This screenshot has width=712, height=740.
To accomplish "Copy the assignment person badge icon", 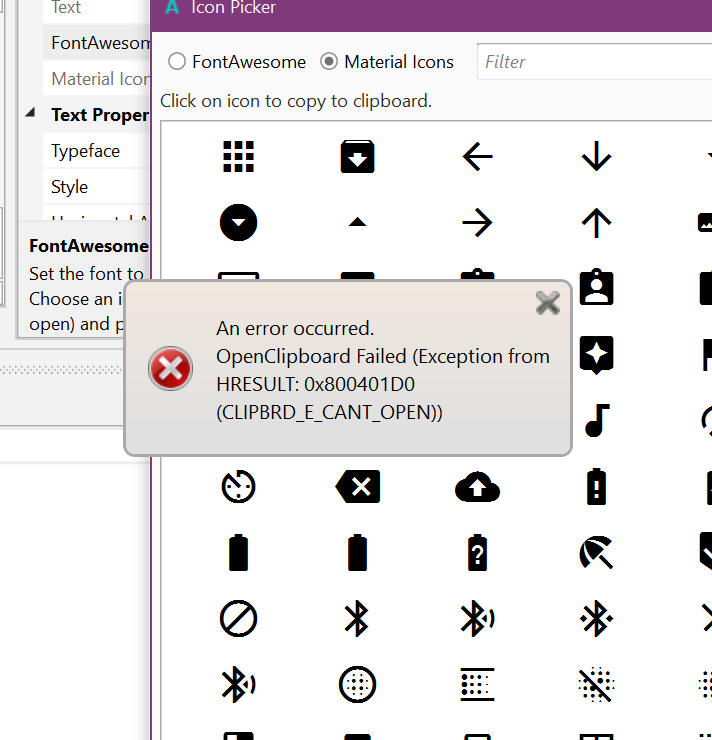I will coord(596,287).
